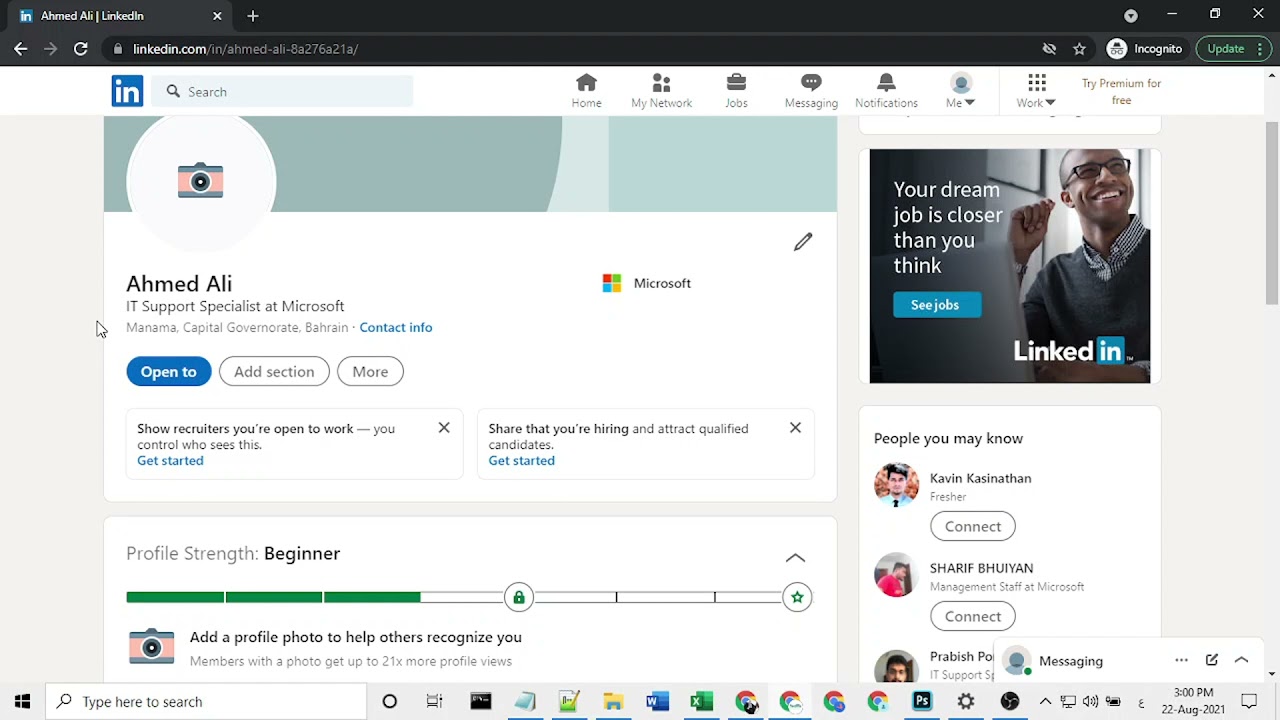Click the profile photo camera placeholder
This screenshot has width=1280, height=720.
(x=200, y=180)
